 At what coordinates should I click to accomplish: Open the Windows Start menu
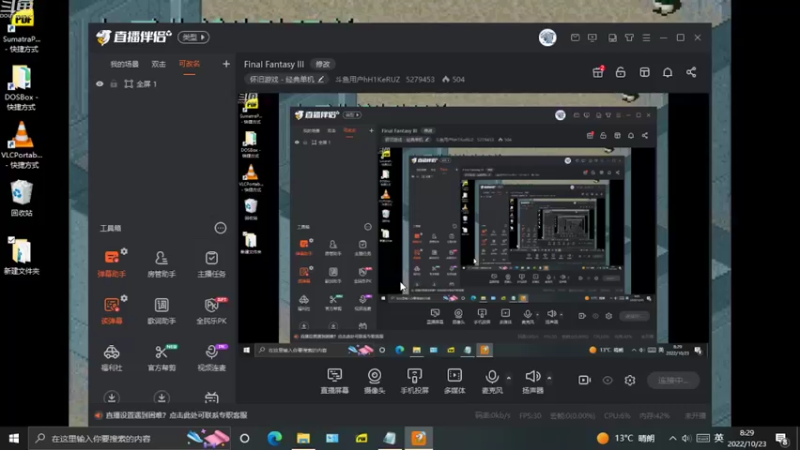14,438
